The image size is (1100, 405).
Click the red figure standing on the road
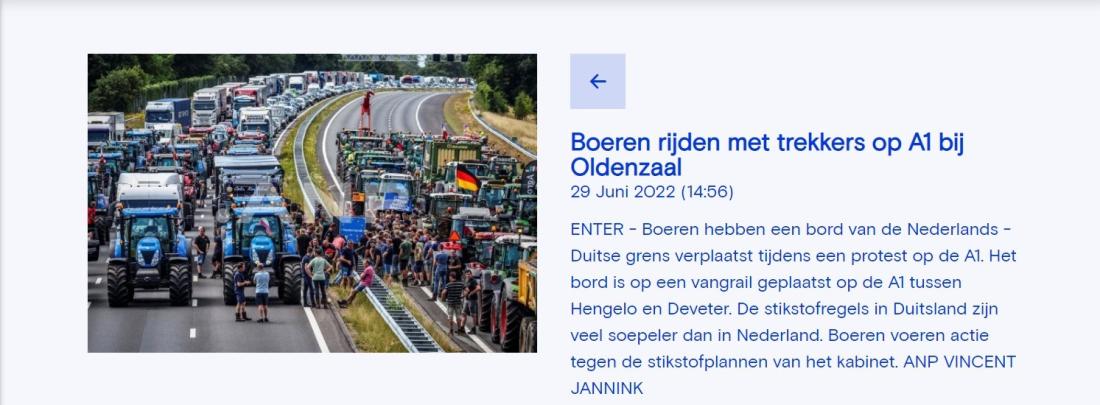click(x=366, y=111)
